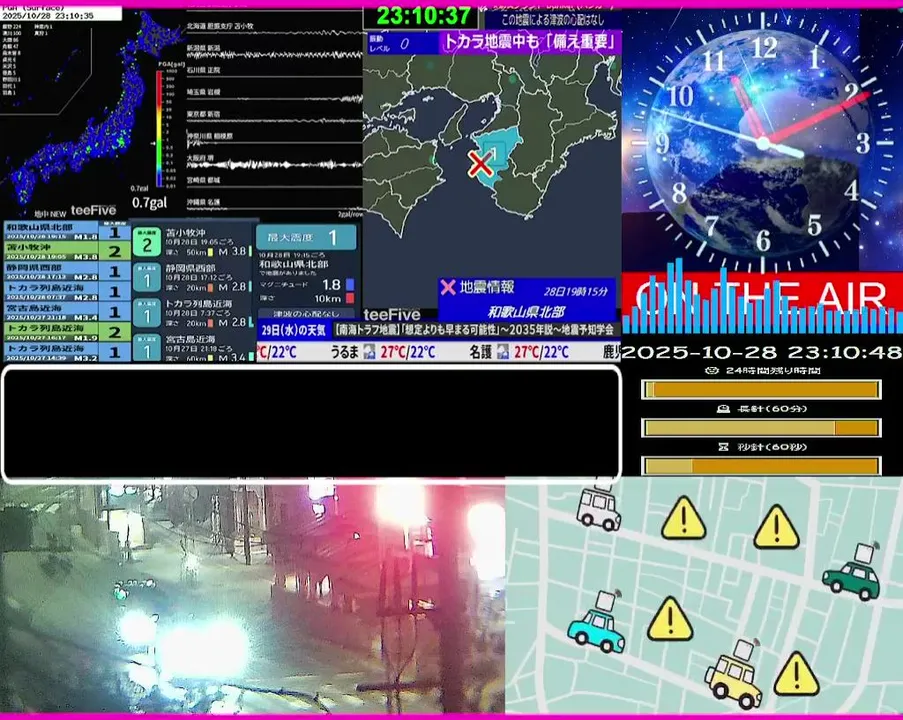The height and width of the screenshot is (720, 903).
Task: Click the 長針(60分) progress bar
Action: (x=761, y=427)
